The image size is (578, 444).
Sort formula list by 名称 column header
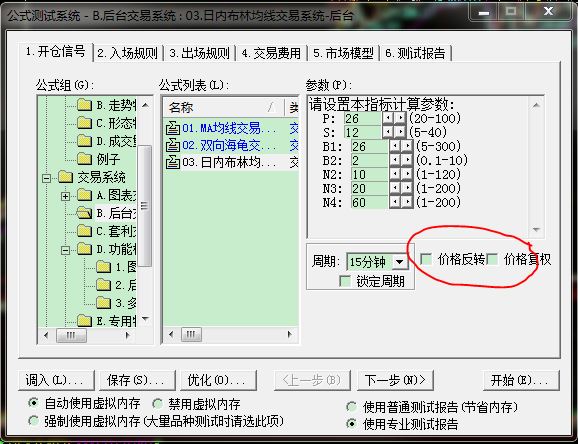point(223,107)
